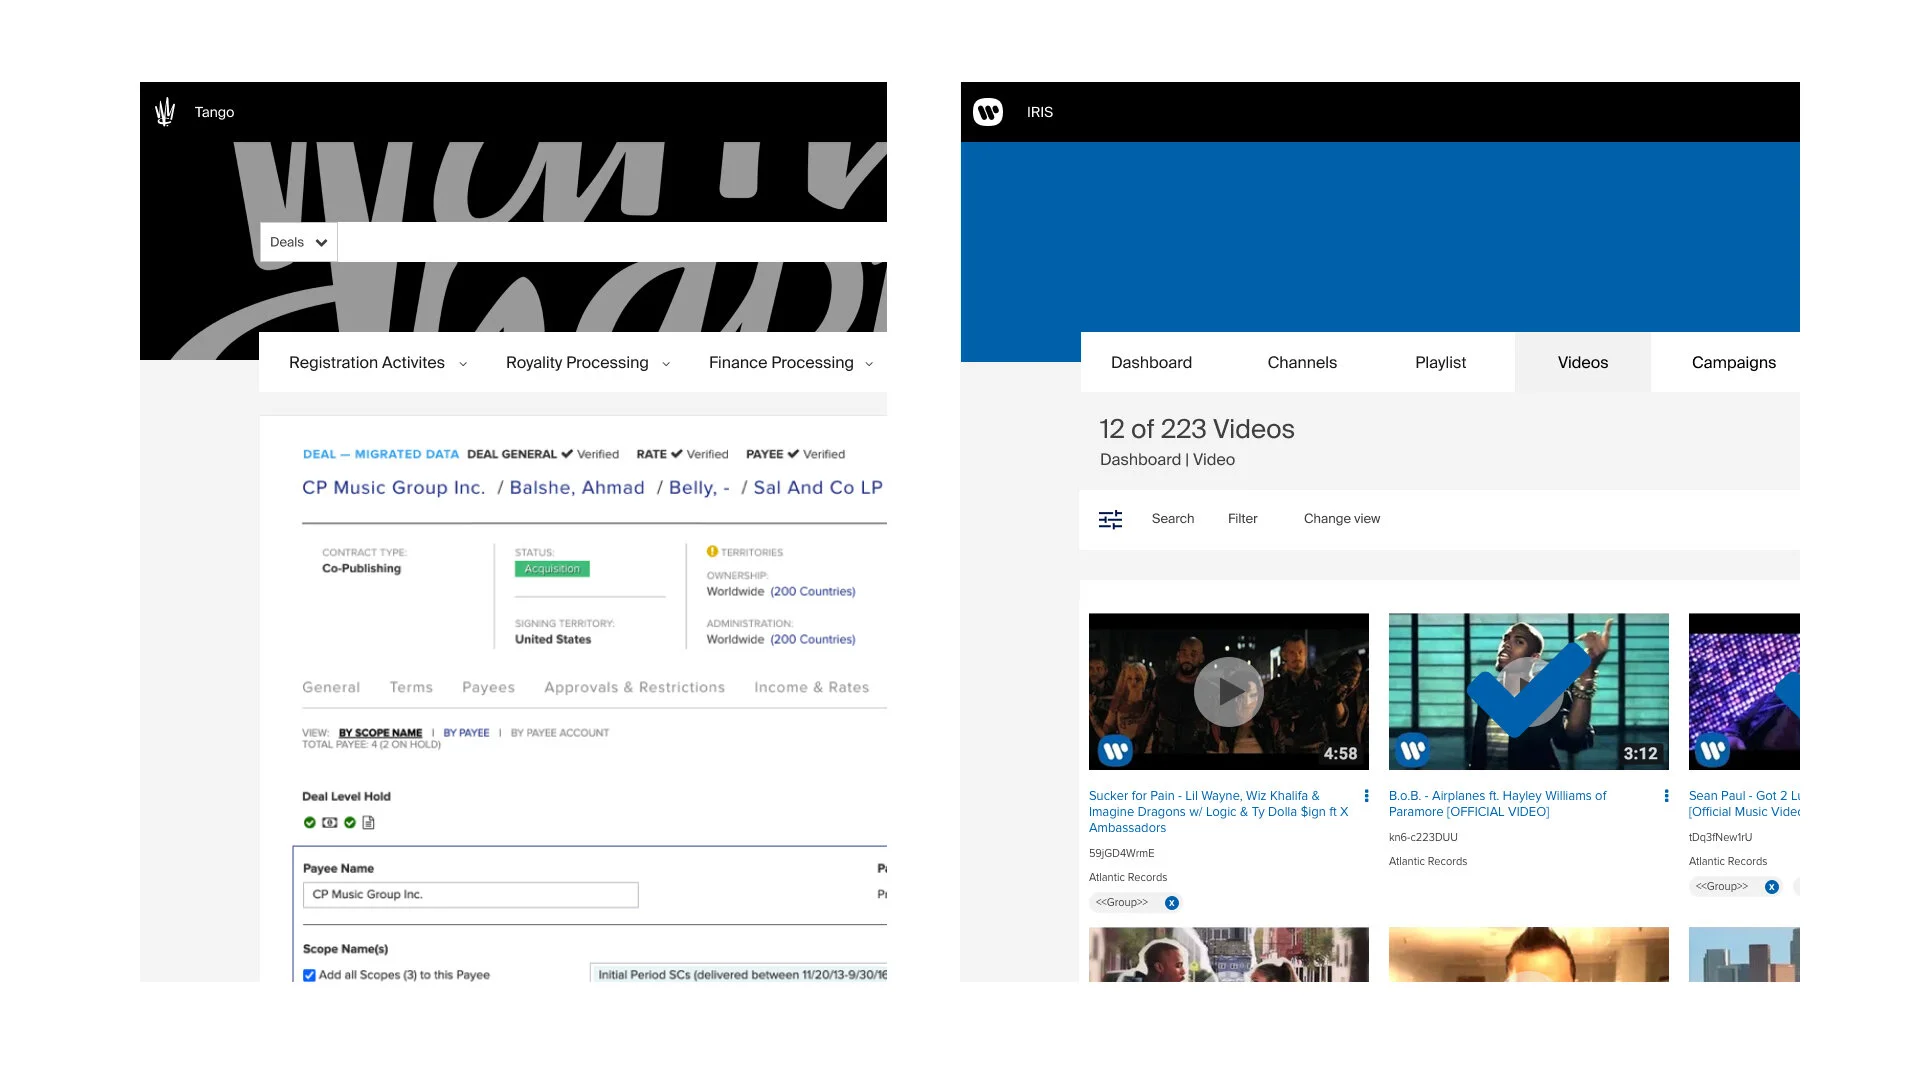Click the Payee Name input field
This screenshot has width=1920, height=1080.
point(470,895)
